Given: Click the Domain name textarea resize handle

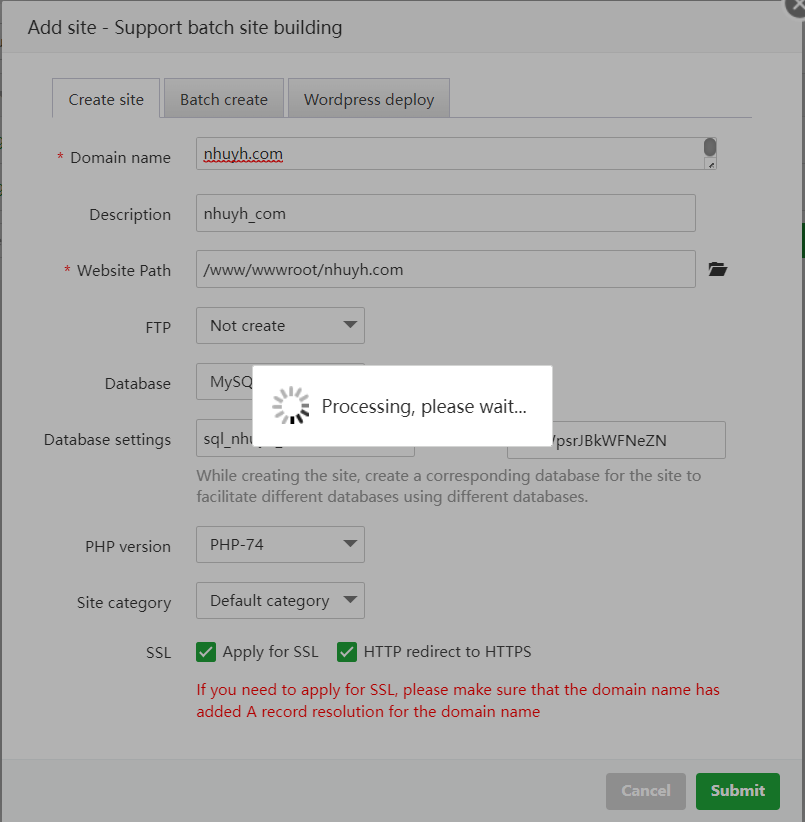Looking at the screenshot, I should (711, 165).
